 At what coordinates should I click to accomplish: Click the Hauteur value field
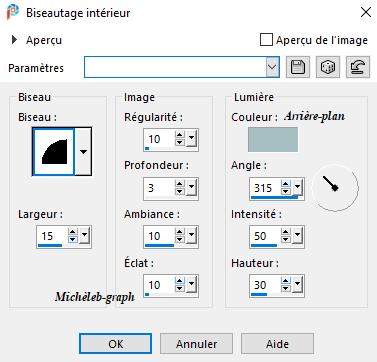[265, 285]
